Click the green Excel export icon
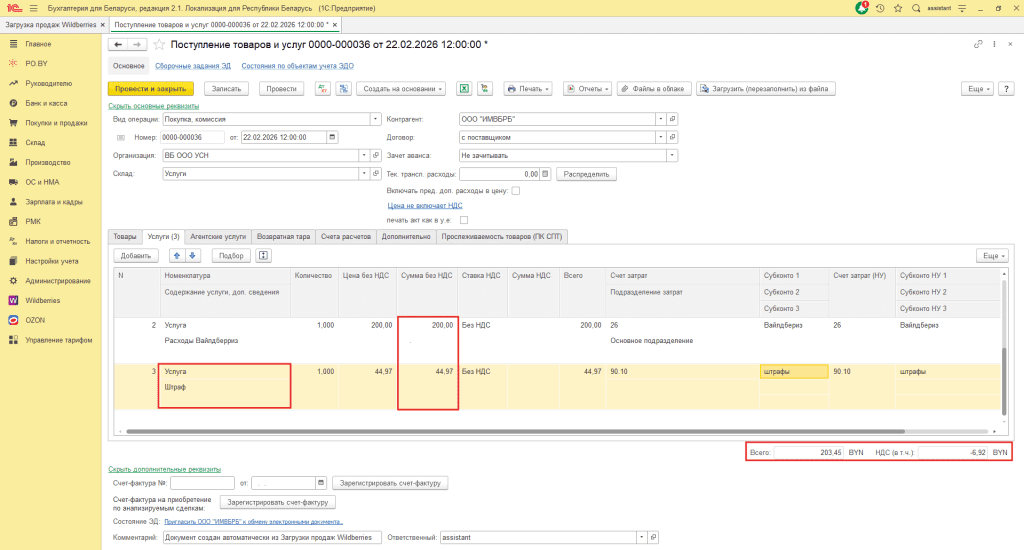1024x550 pixels. (465, 89)
